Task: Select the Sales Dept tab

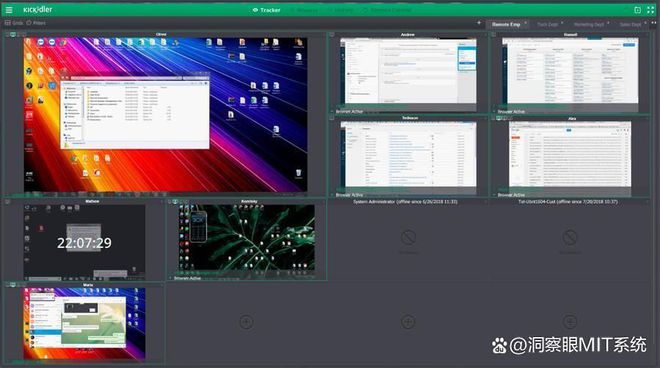Action: (x=630, y=24)
